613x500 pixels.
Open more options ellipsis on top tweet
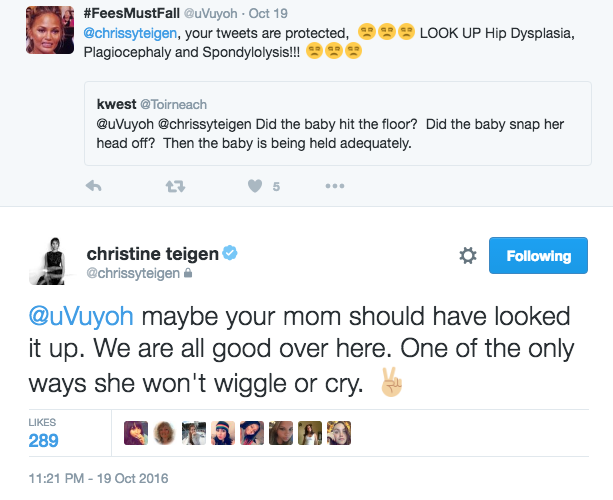[334, 186]
